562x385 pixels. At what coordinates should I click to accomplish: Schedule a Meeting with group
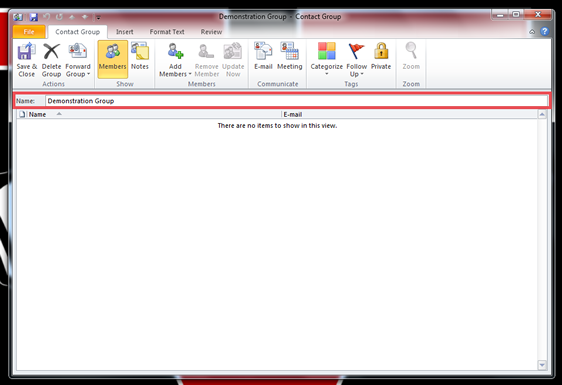coord(290,57)
